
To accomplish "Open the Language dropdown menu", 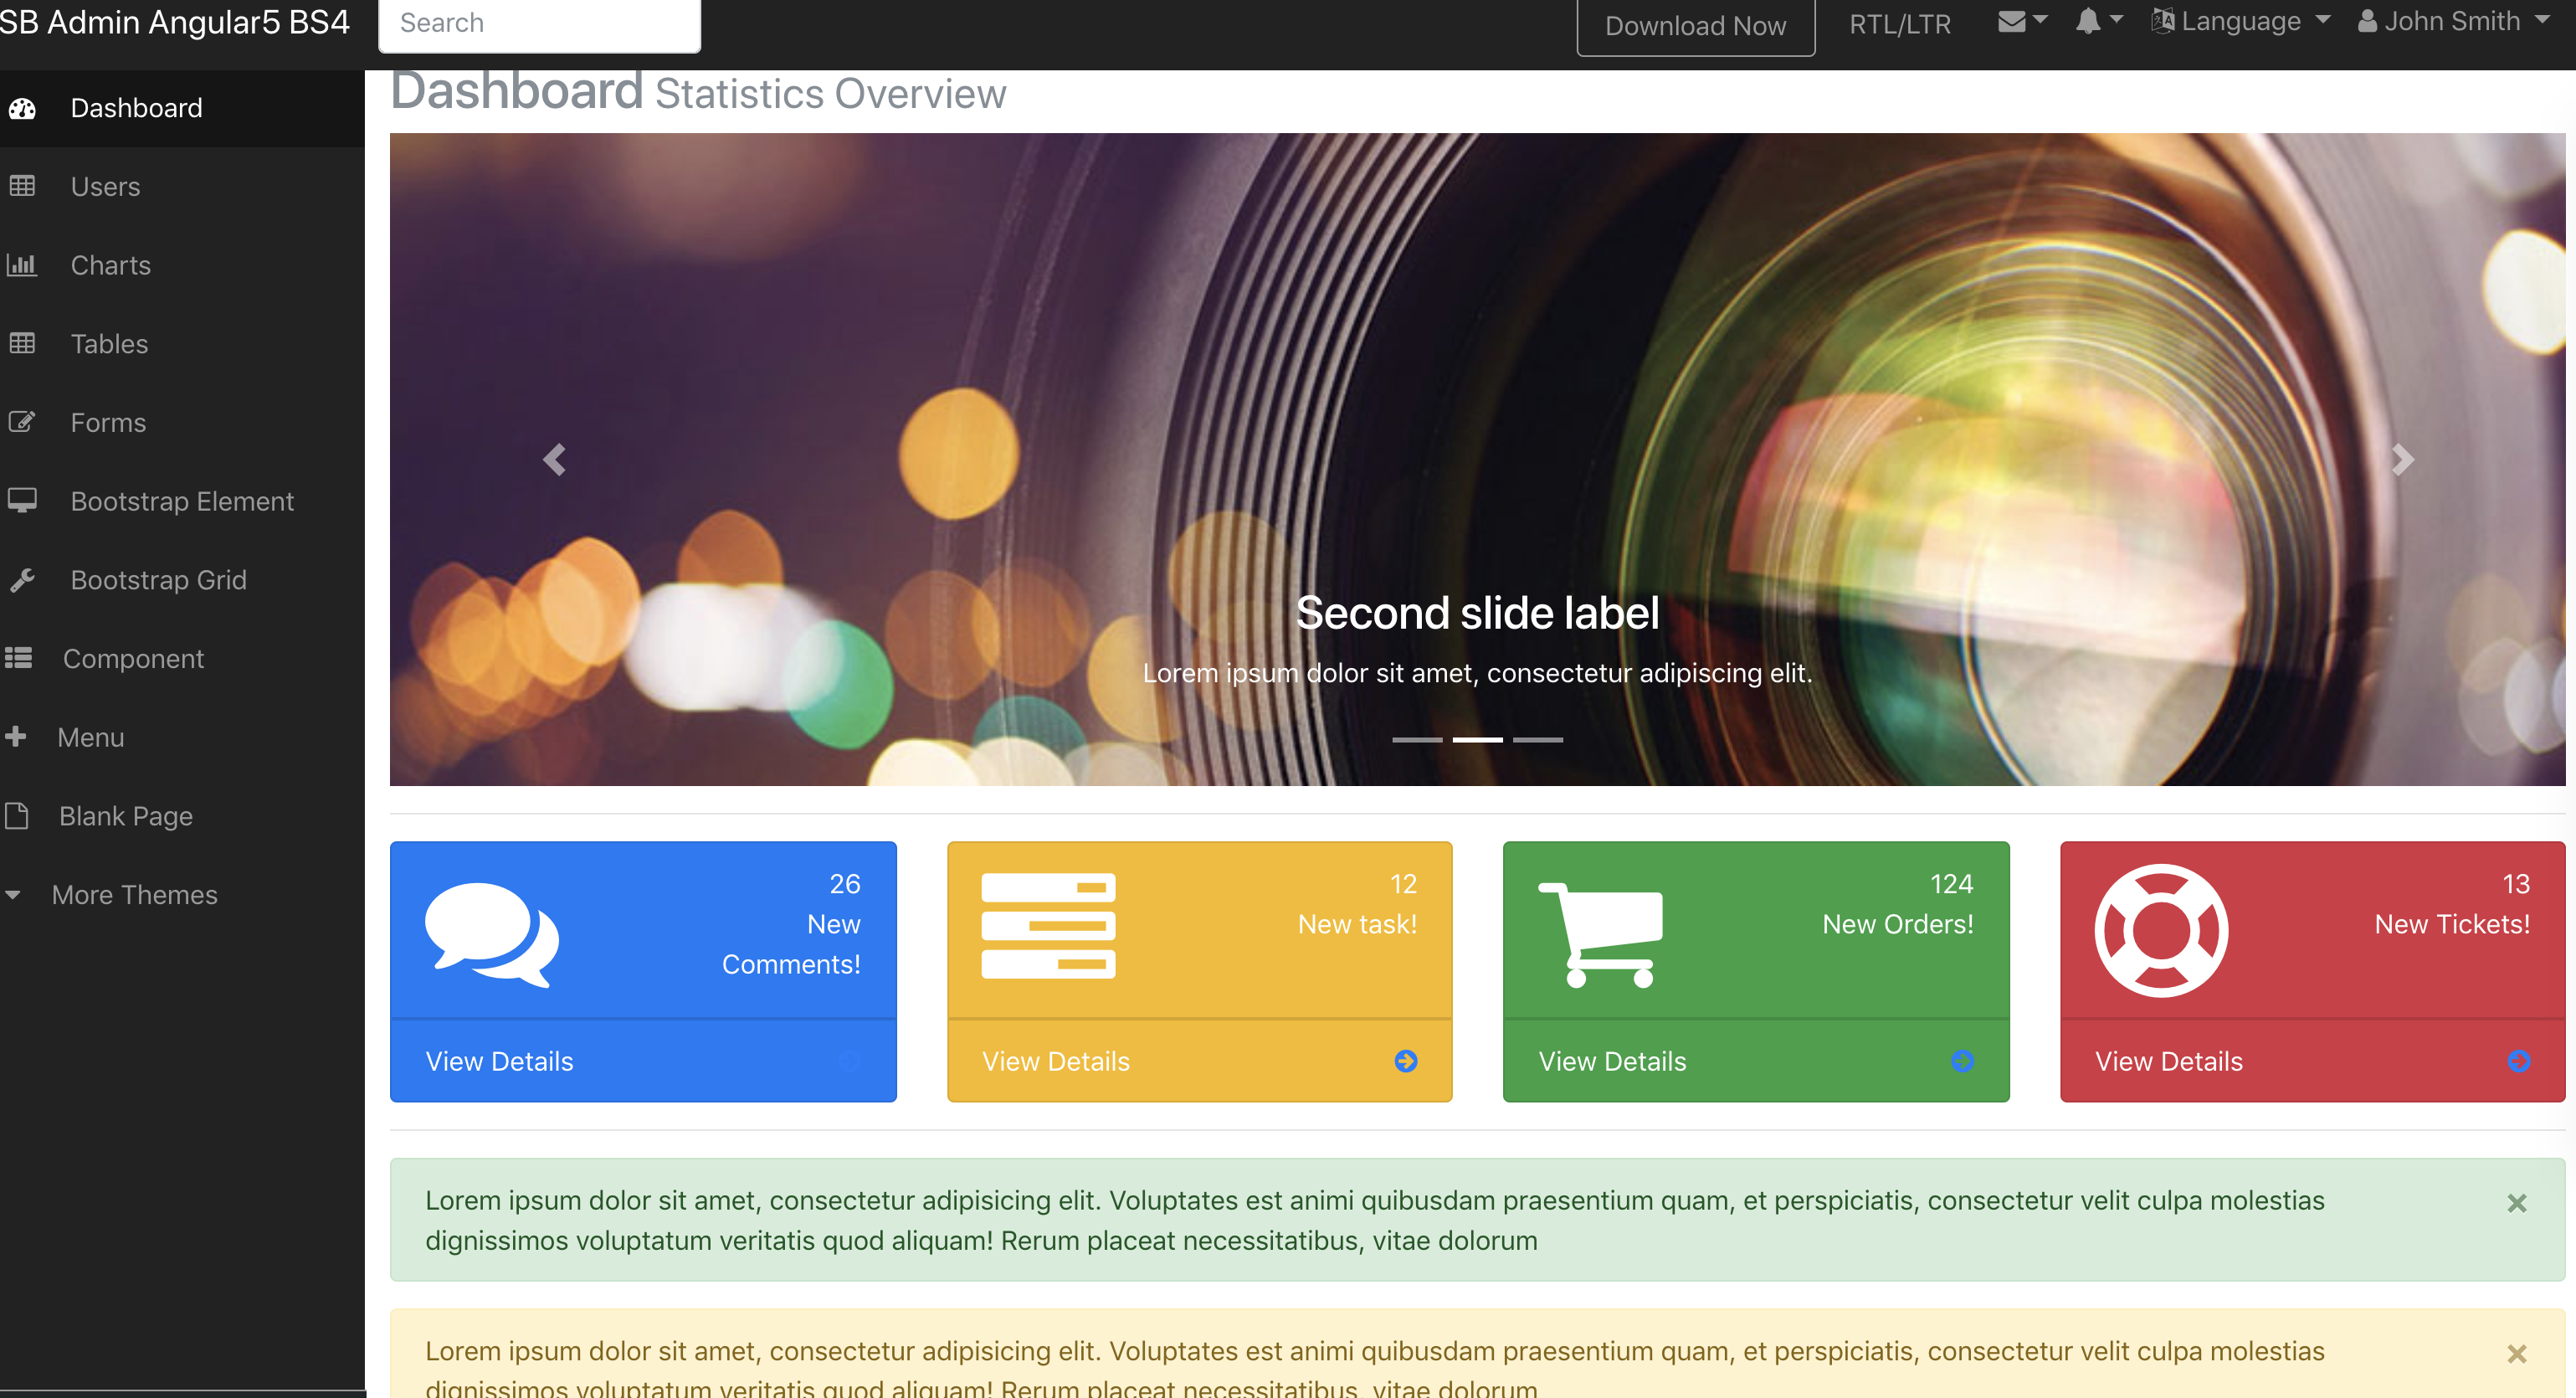I will coord(2241,22).
